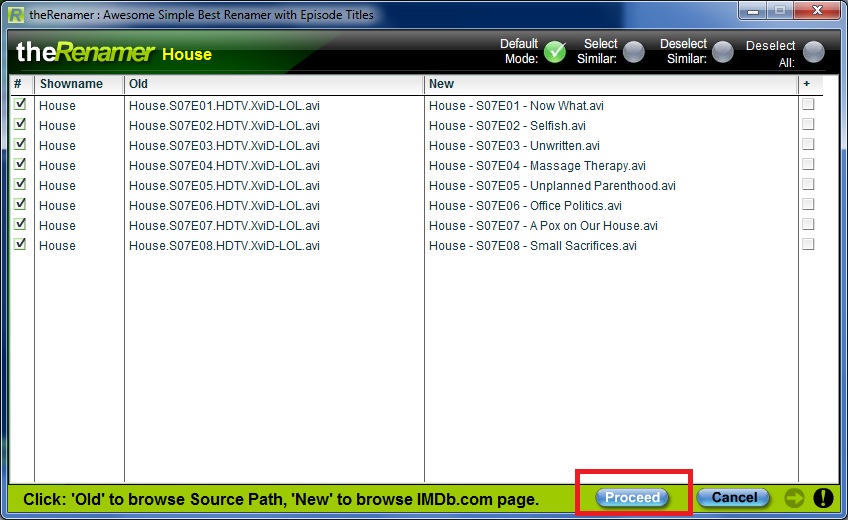Image resolution: width=848 pixels, height=520 pixels.
Task: Uncheck the left checkbox for House.S07E03
Action: pyautogui.click(x=20, y=144)
